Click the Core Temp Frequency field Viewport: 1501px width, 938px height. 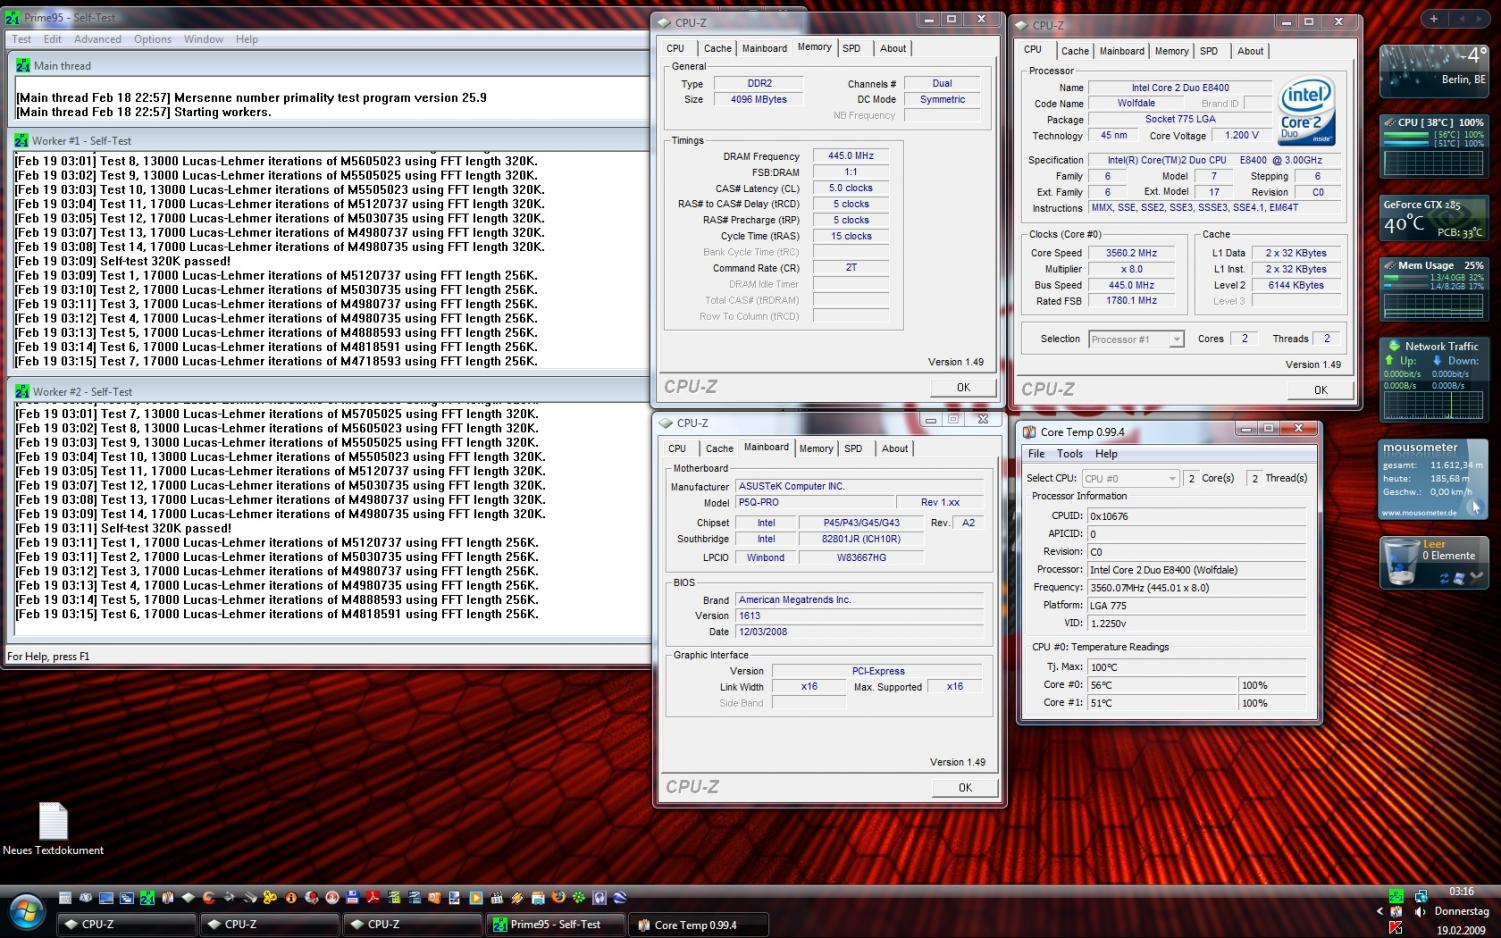click(x=1197, y=588)
